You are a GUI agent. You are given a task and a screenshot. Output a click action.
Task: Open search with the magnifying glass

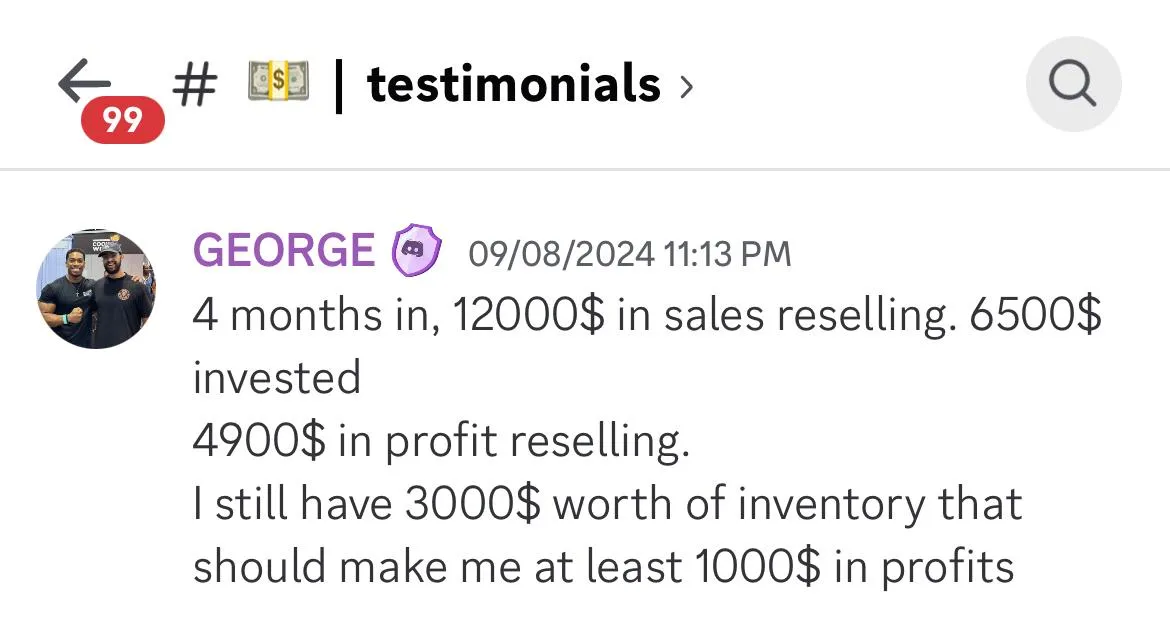pos(1073,84)
